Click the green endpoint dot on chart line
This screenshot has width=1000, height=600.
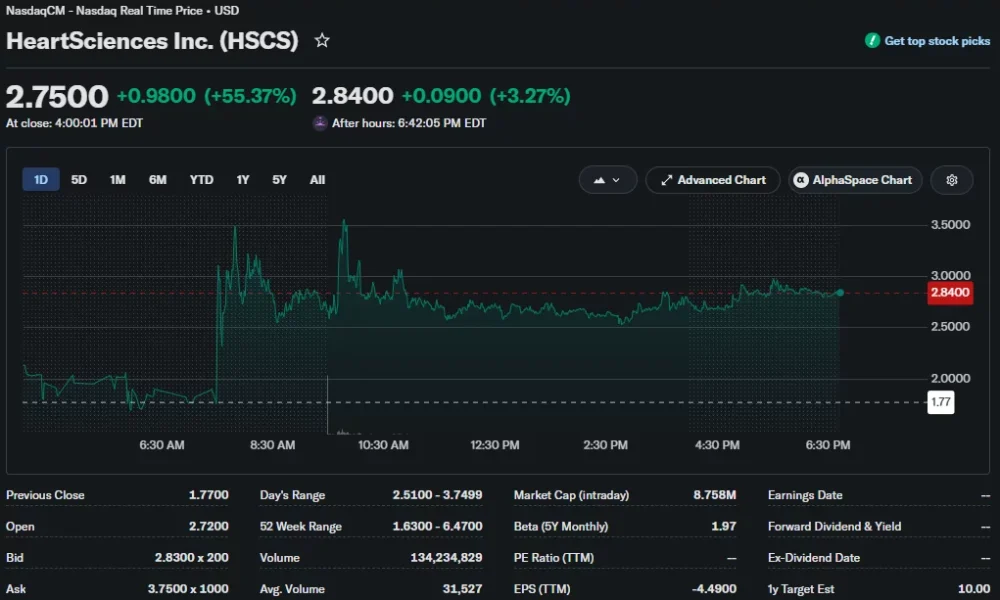(840, 293)
